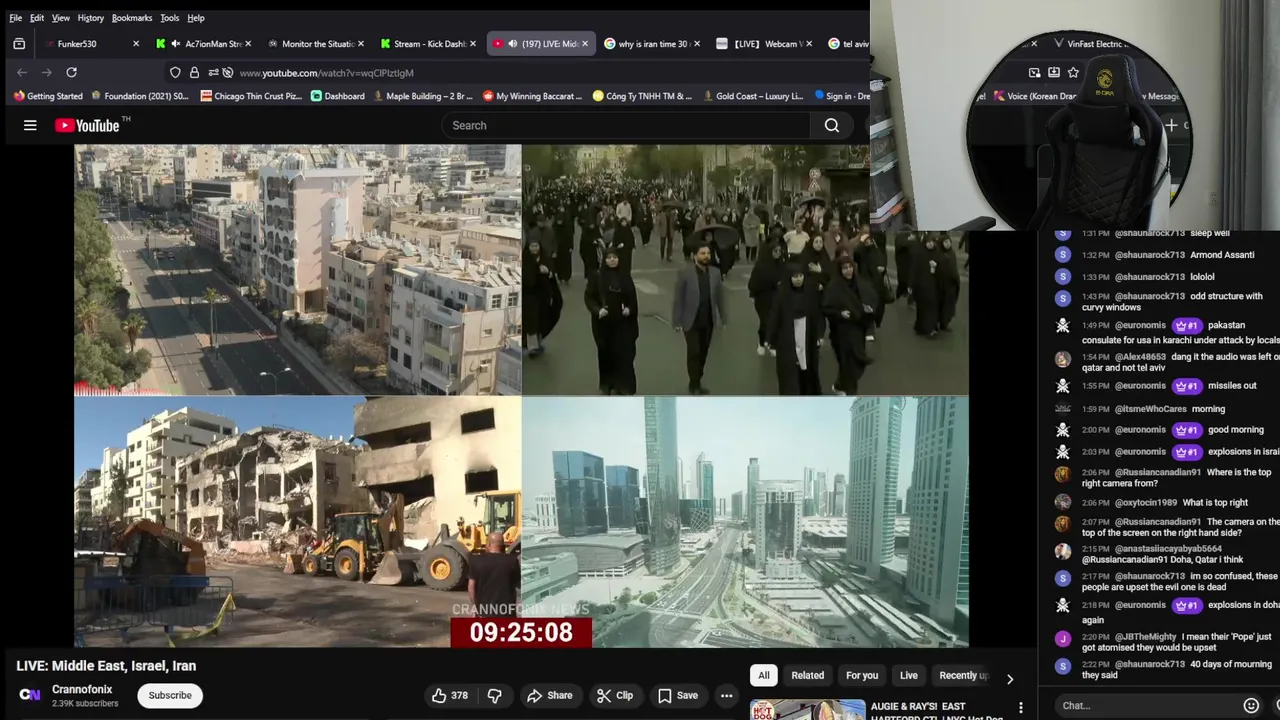Open the Tools menu
The width and height of the screenshot is (1280, 720).
point(170,18)
